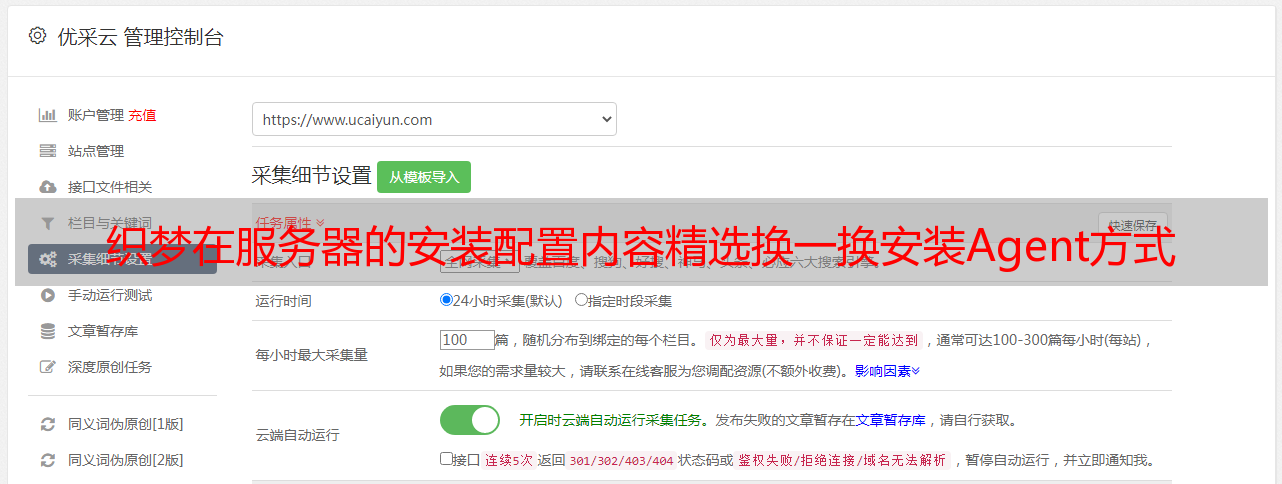The width and height of the screenshot is (1282, 484).
Task: Click the edit icon for 深度原创任务
Action: tap(47, 367)
